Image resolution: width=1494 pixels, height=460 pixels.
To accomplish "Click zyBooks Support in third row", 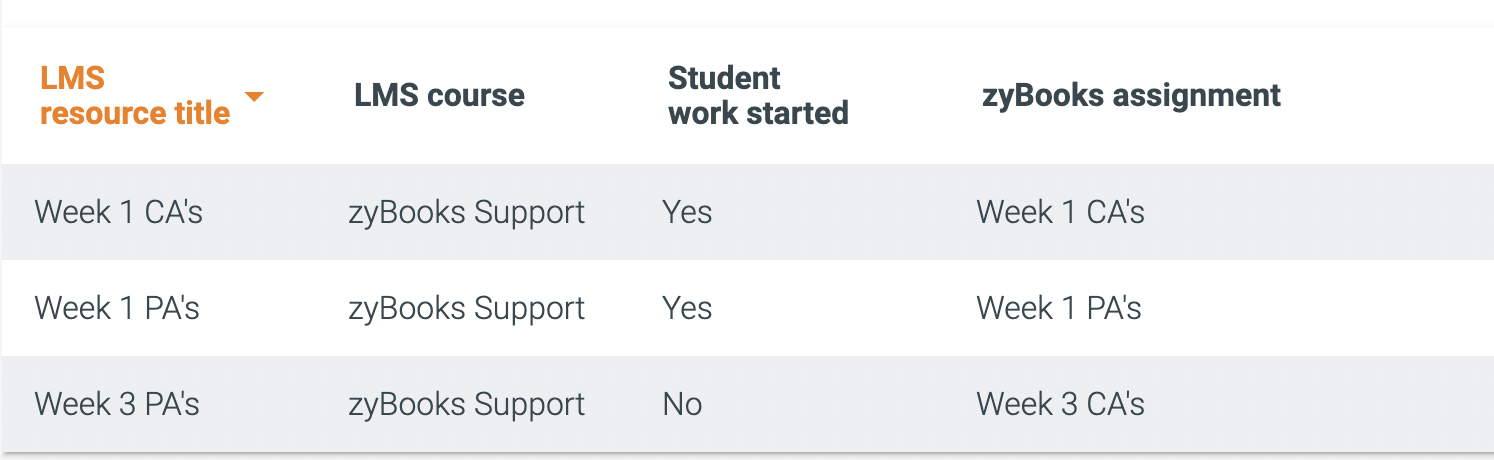I will click(467, 405).
